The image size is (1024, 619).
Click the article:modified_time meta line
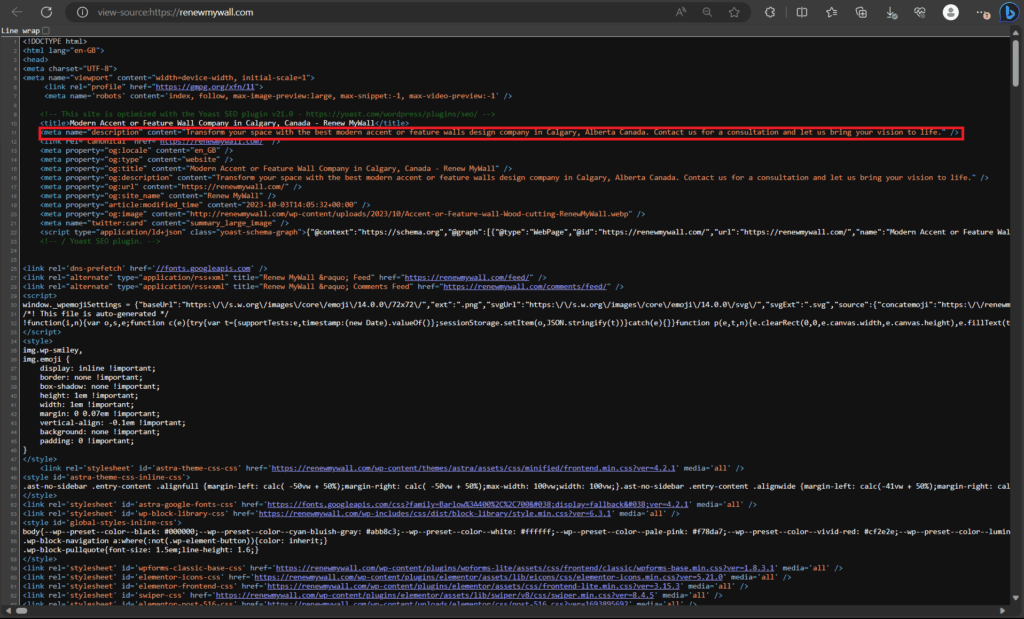click(205, 205)
